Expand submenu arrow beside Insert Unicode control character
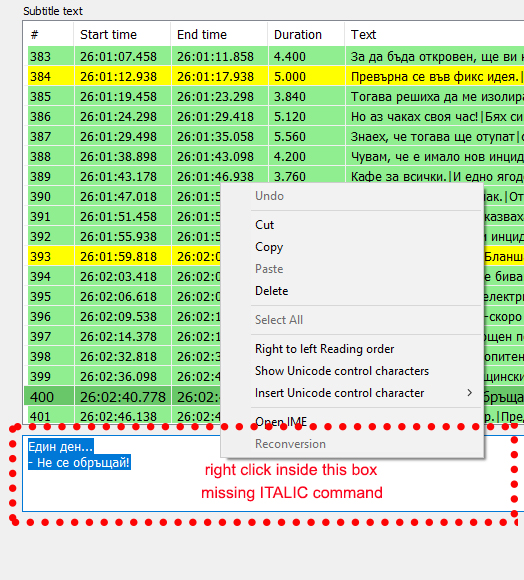524x580 pixels. pos(470,392)
